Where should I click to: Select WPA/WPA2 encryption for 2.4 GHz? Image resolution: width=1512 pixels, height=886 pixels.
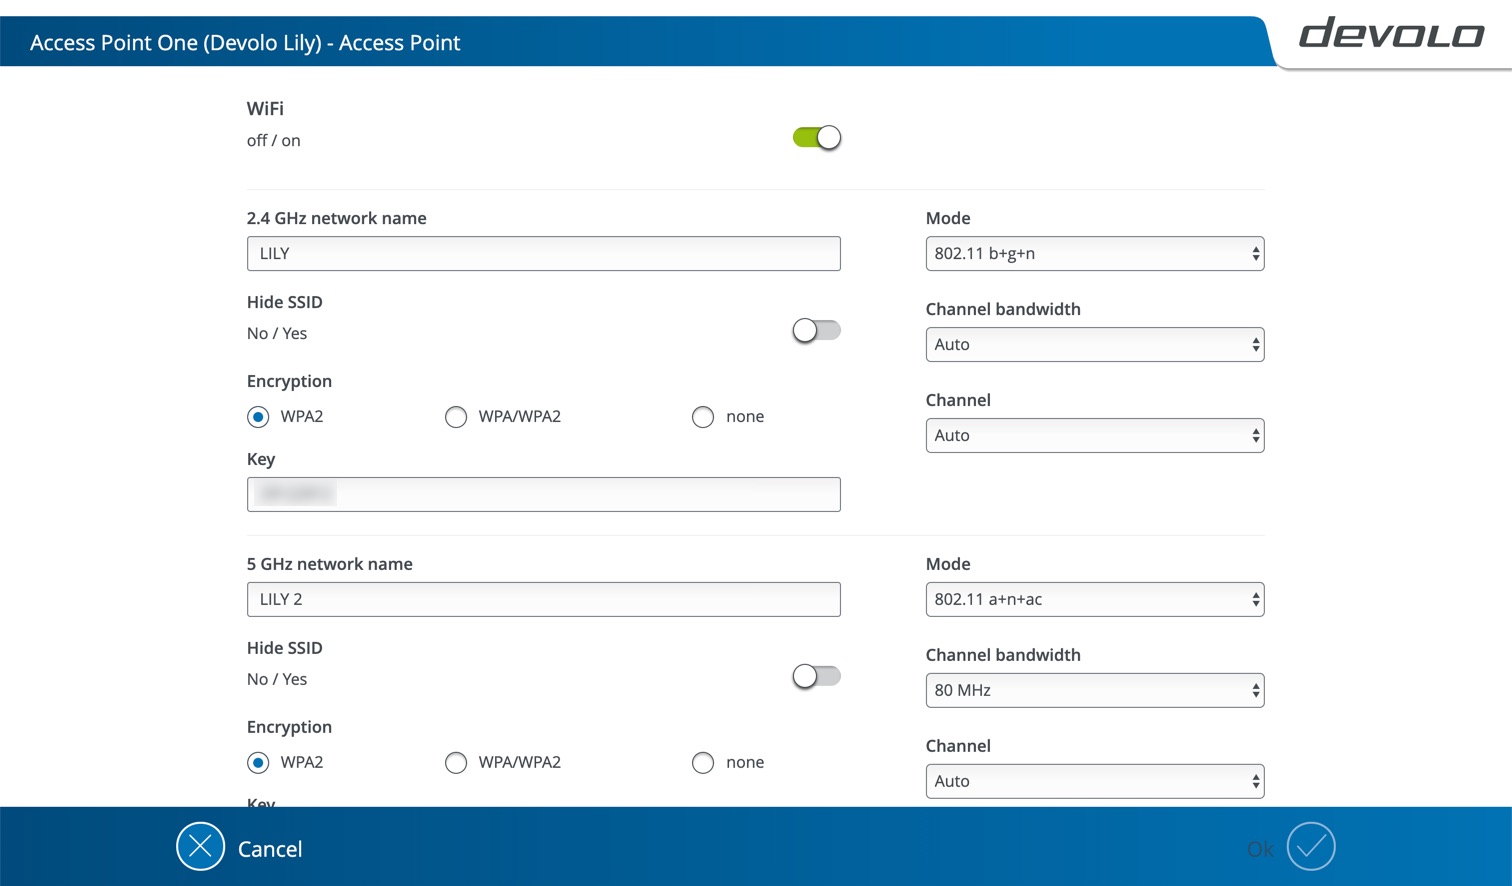456,417
